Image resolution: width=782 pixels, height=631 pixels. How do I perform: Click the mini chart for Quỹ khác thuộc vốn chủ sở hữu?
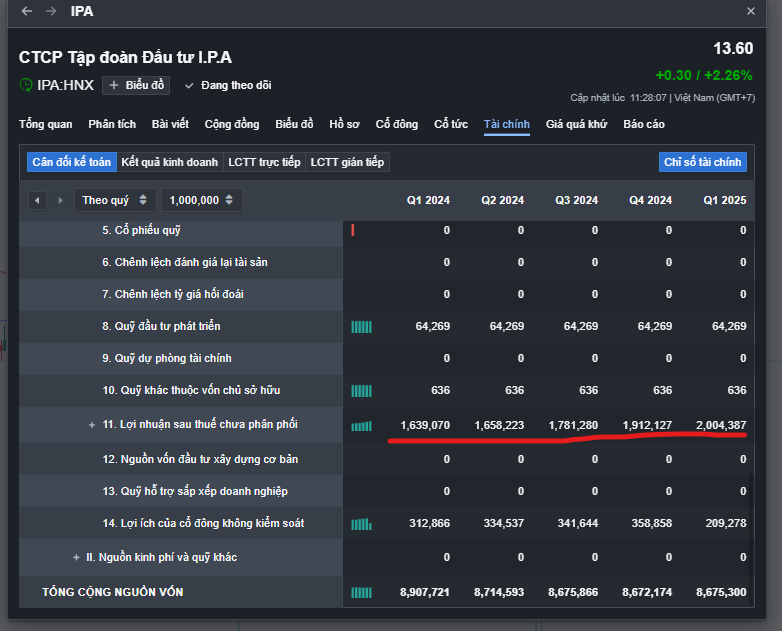(x=361, y=391)
